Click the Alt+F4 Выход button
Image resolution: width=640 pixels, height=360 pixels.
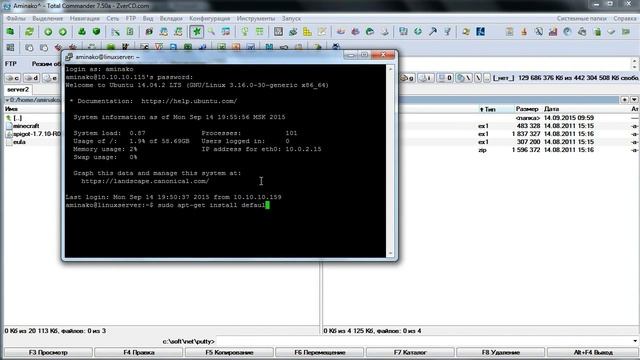pyautogui.click(x=593, y=352)
